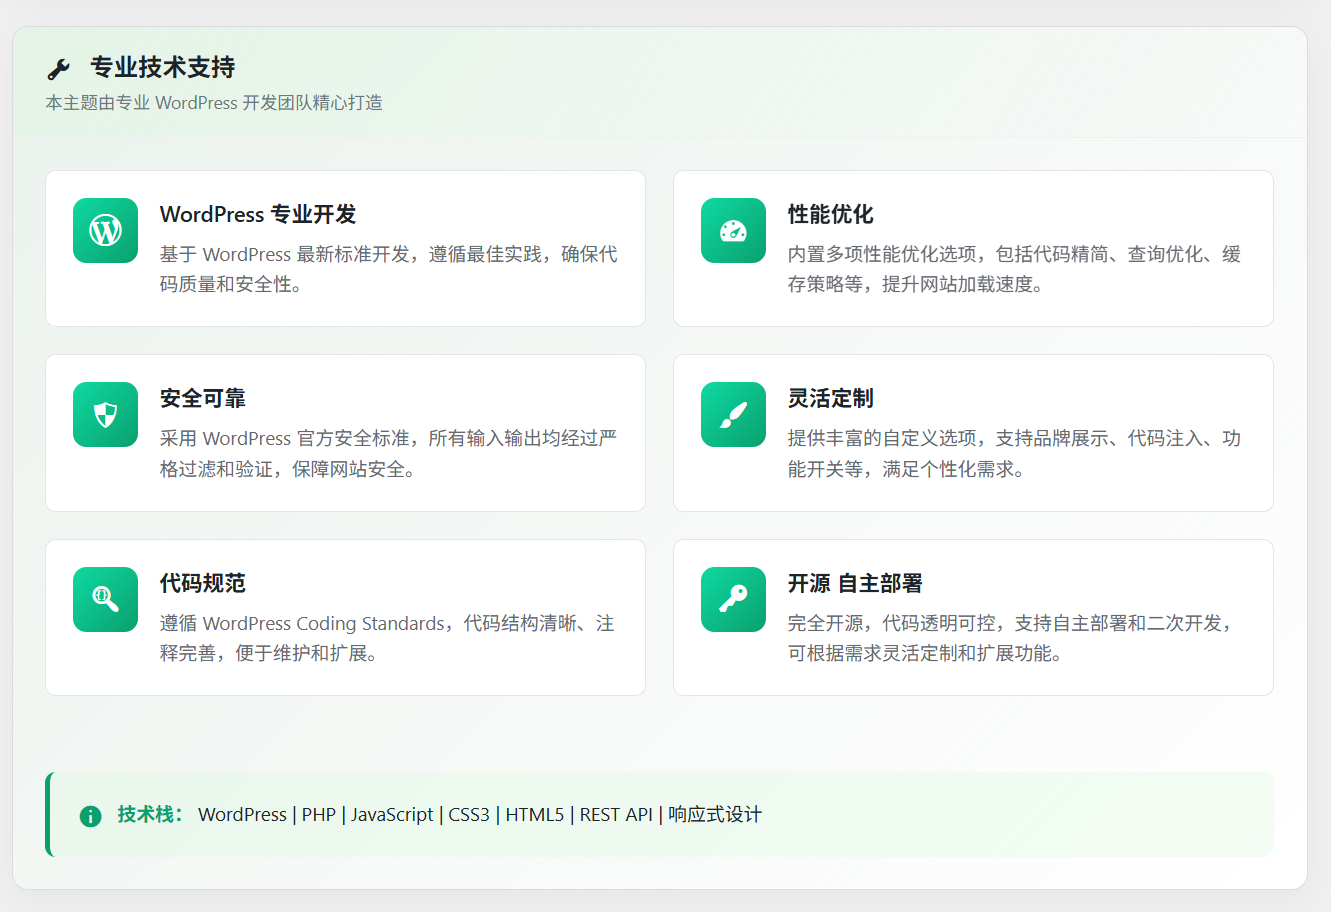Click the shield icon for 安全可靠

pyautogui.click(x=105, y=415)
